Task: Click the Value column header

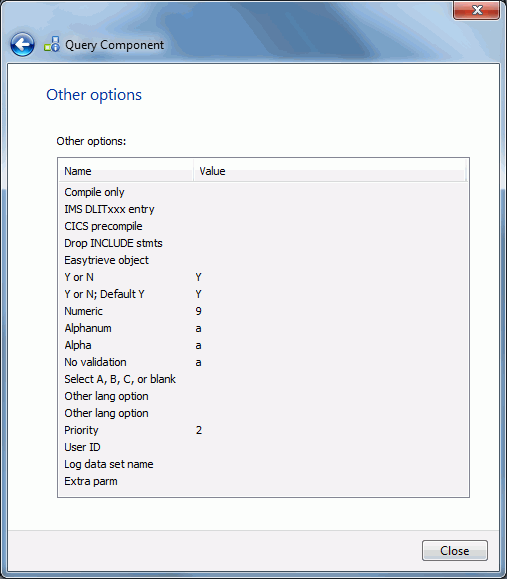Action: coord(329,171)
